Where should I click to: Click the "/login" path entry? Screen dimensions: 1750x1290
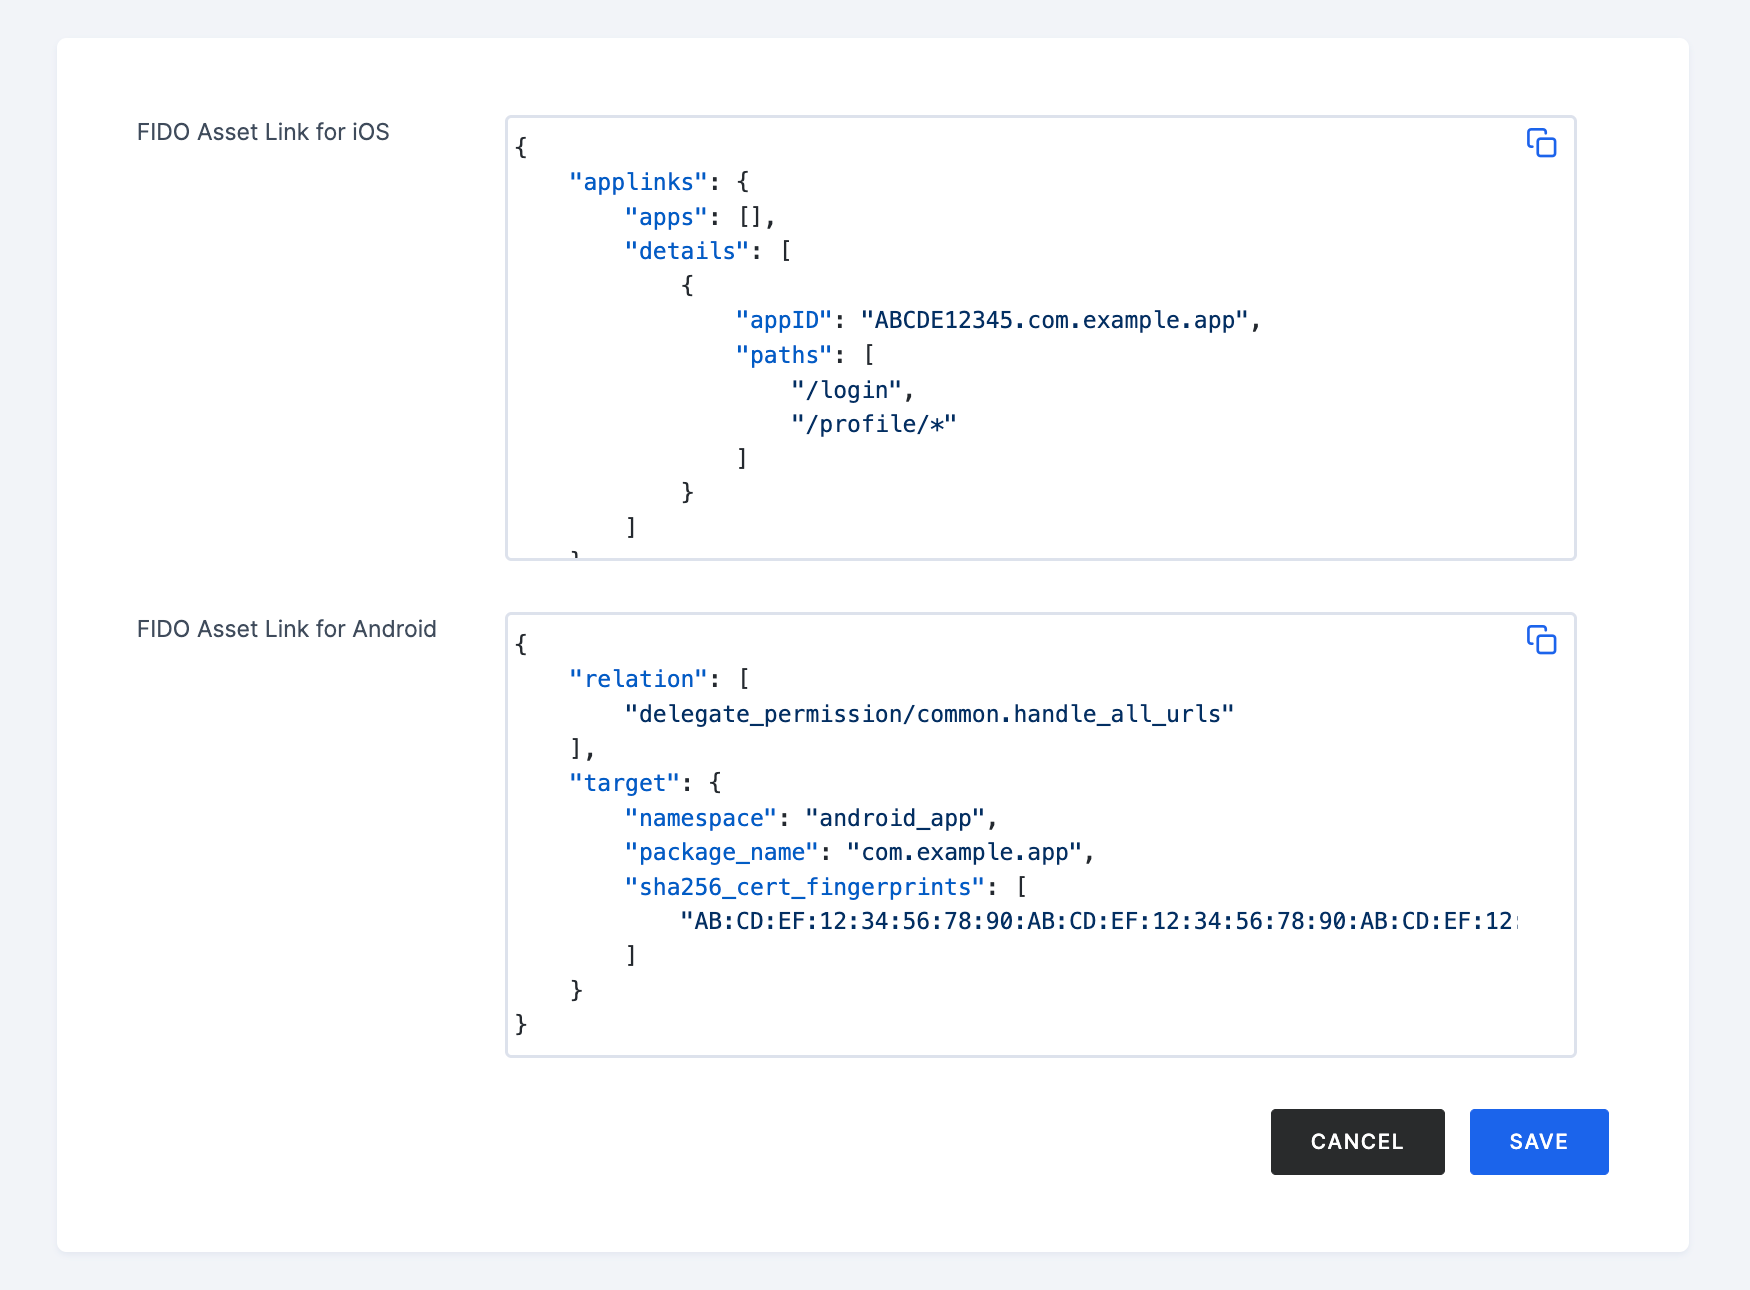[x=846, y=390]
